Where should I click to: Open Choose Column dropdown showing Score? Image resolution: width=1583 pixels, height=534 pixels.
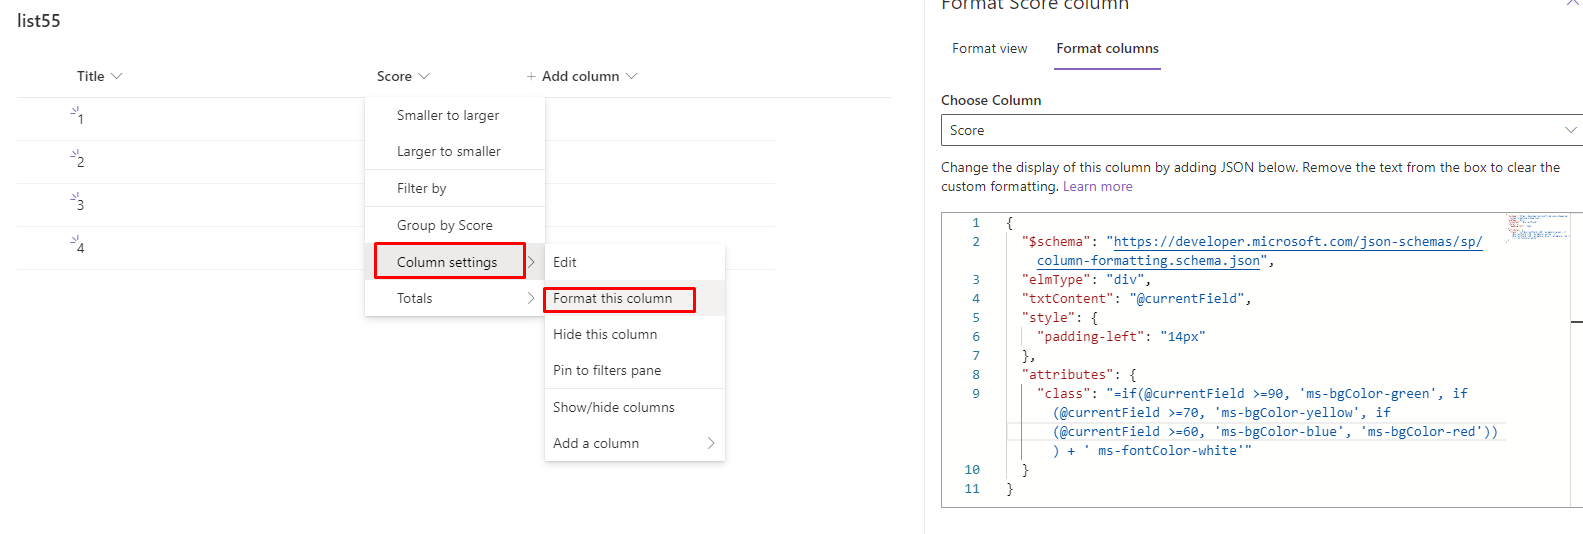click(1262, 130)
